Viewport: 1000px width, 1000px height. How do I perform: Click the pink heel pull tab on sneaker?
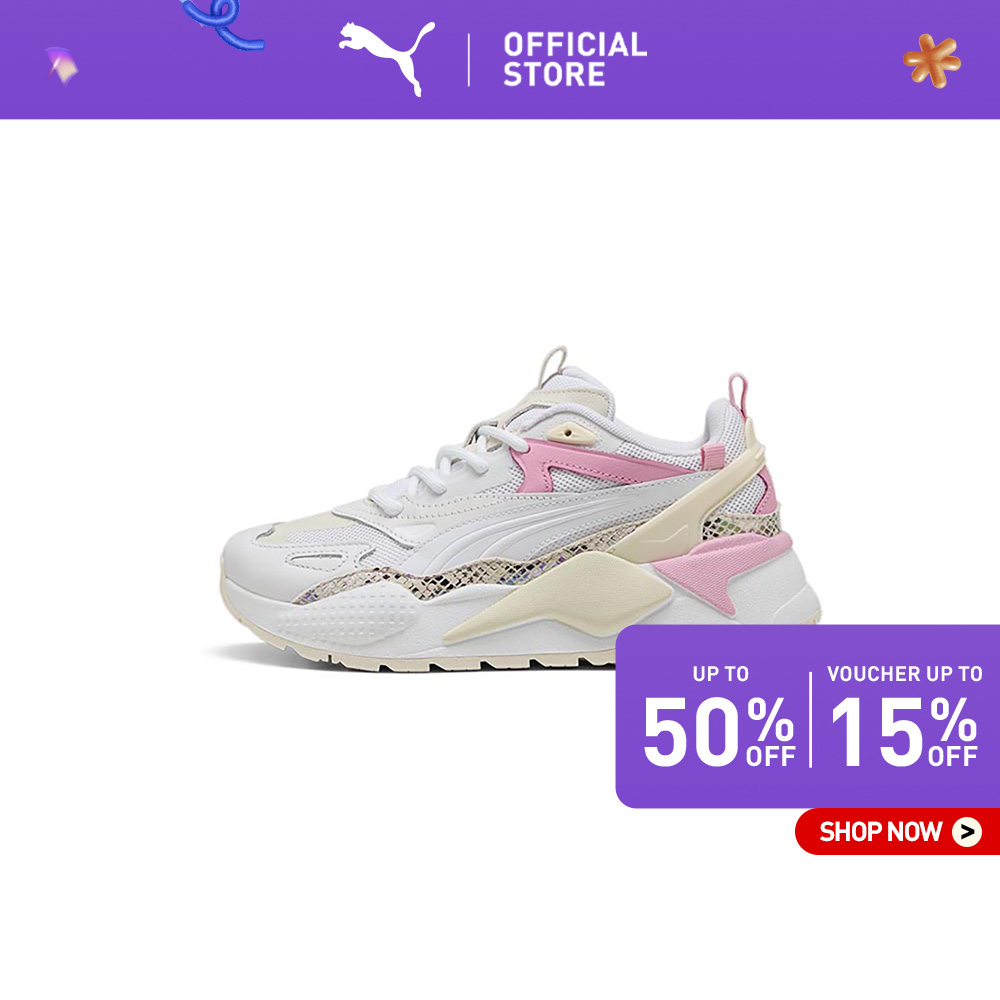pyautogui.click(x=739, y=394)
